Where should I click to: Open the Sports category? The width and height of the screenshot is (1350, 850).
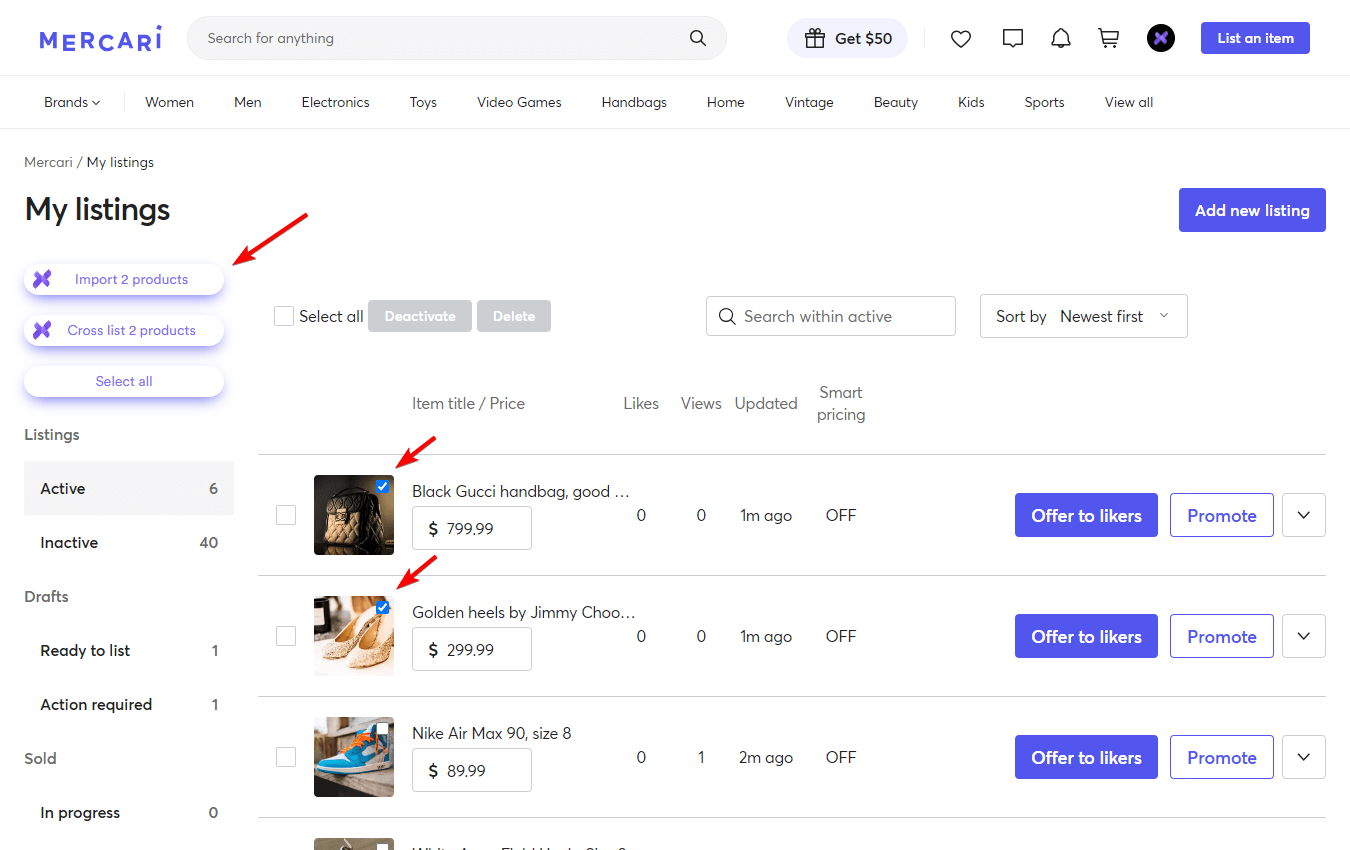point(1044,102)
